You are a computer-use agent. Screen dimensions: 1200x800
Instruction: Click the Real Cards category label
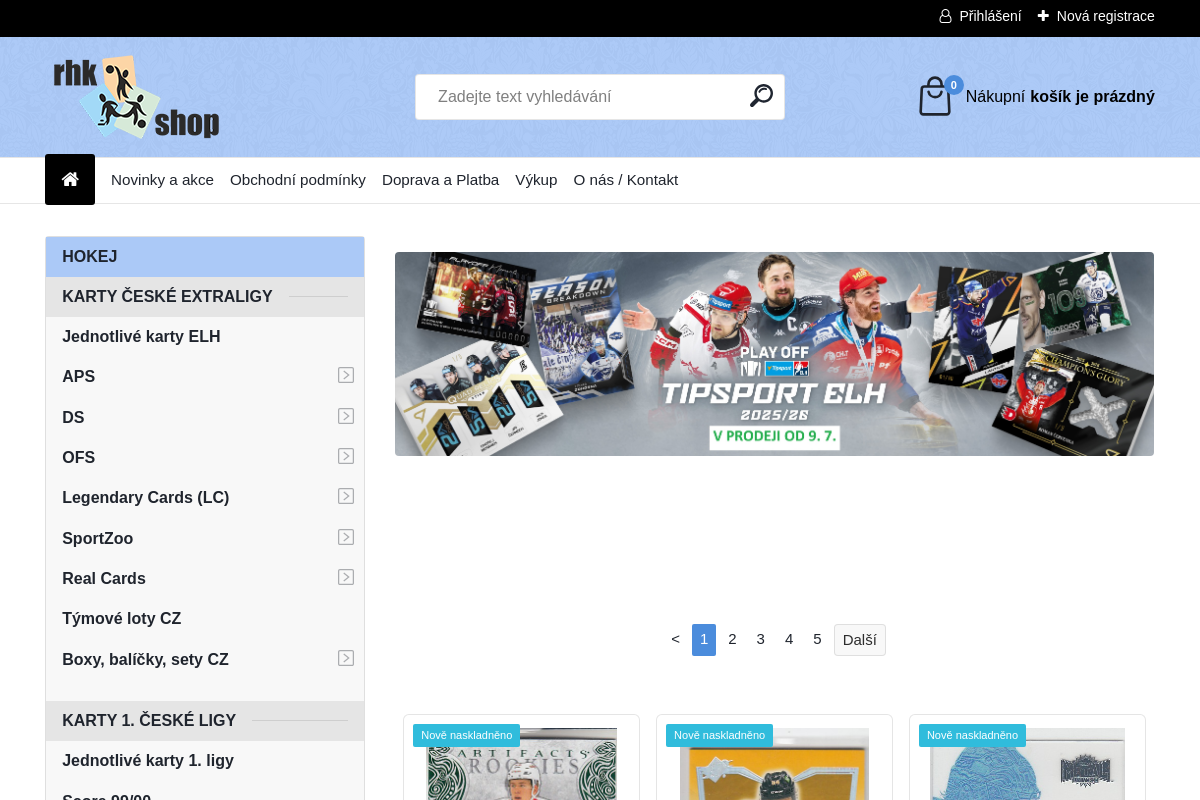[104, 579]
